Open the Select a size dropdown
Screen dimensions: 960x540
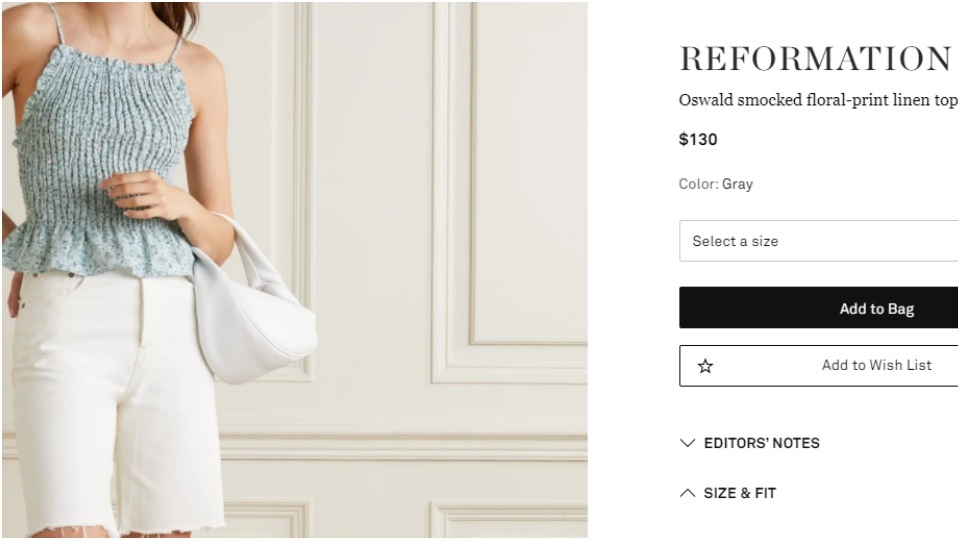tap(819, 241)
